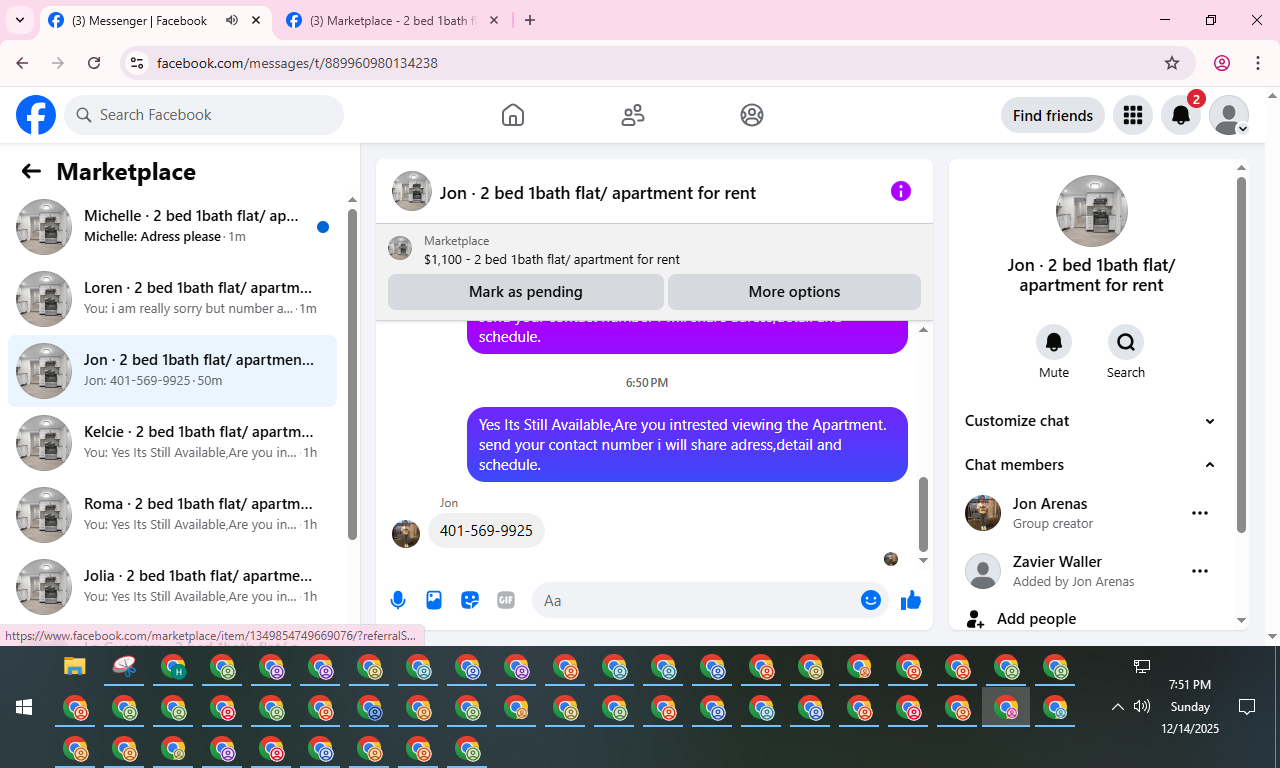This screenshot has width=1280, height=768.
Task: Open Loren's conversation
Action: point(172,299)
